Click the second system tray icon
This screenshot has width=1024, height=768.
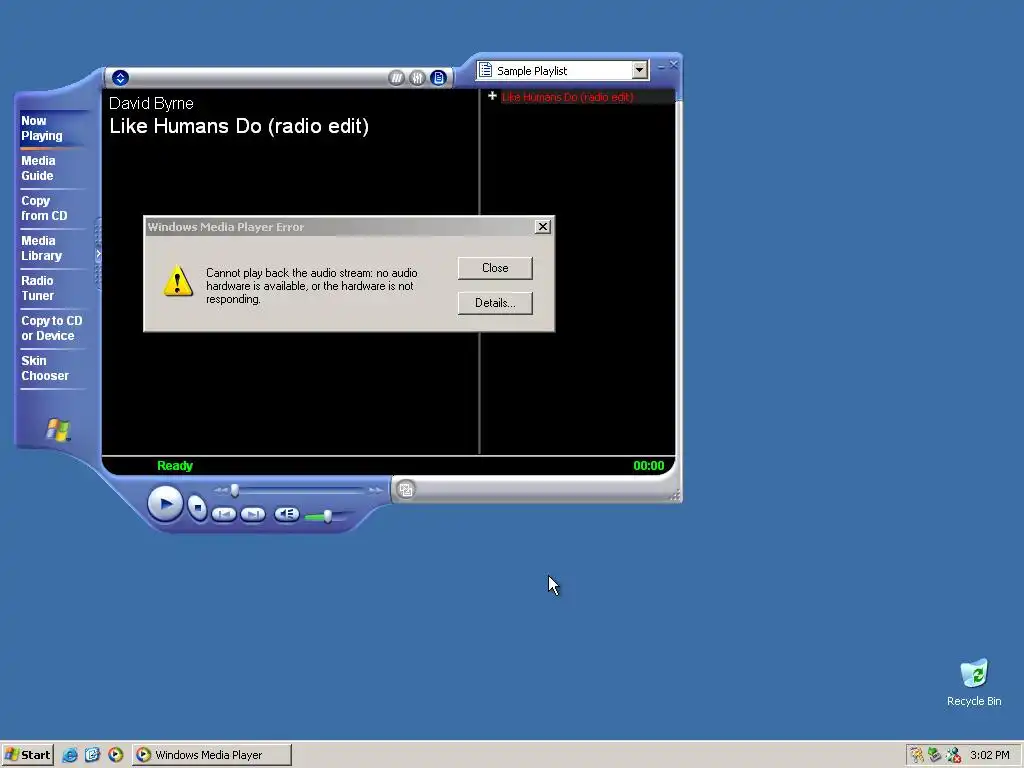coord(935,755)
